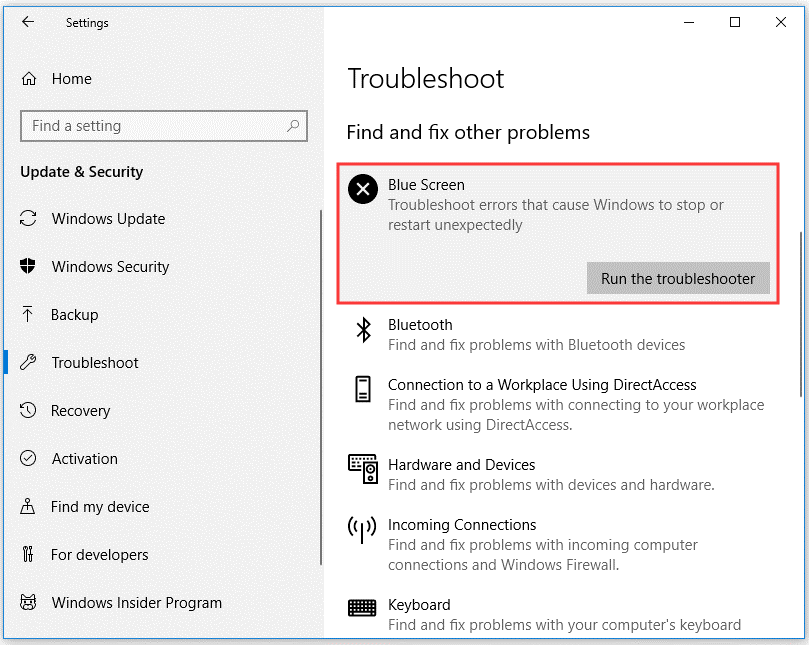
Task: Maximize the Settings window
Action: coord(735,22)
